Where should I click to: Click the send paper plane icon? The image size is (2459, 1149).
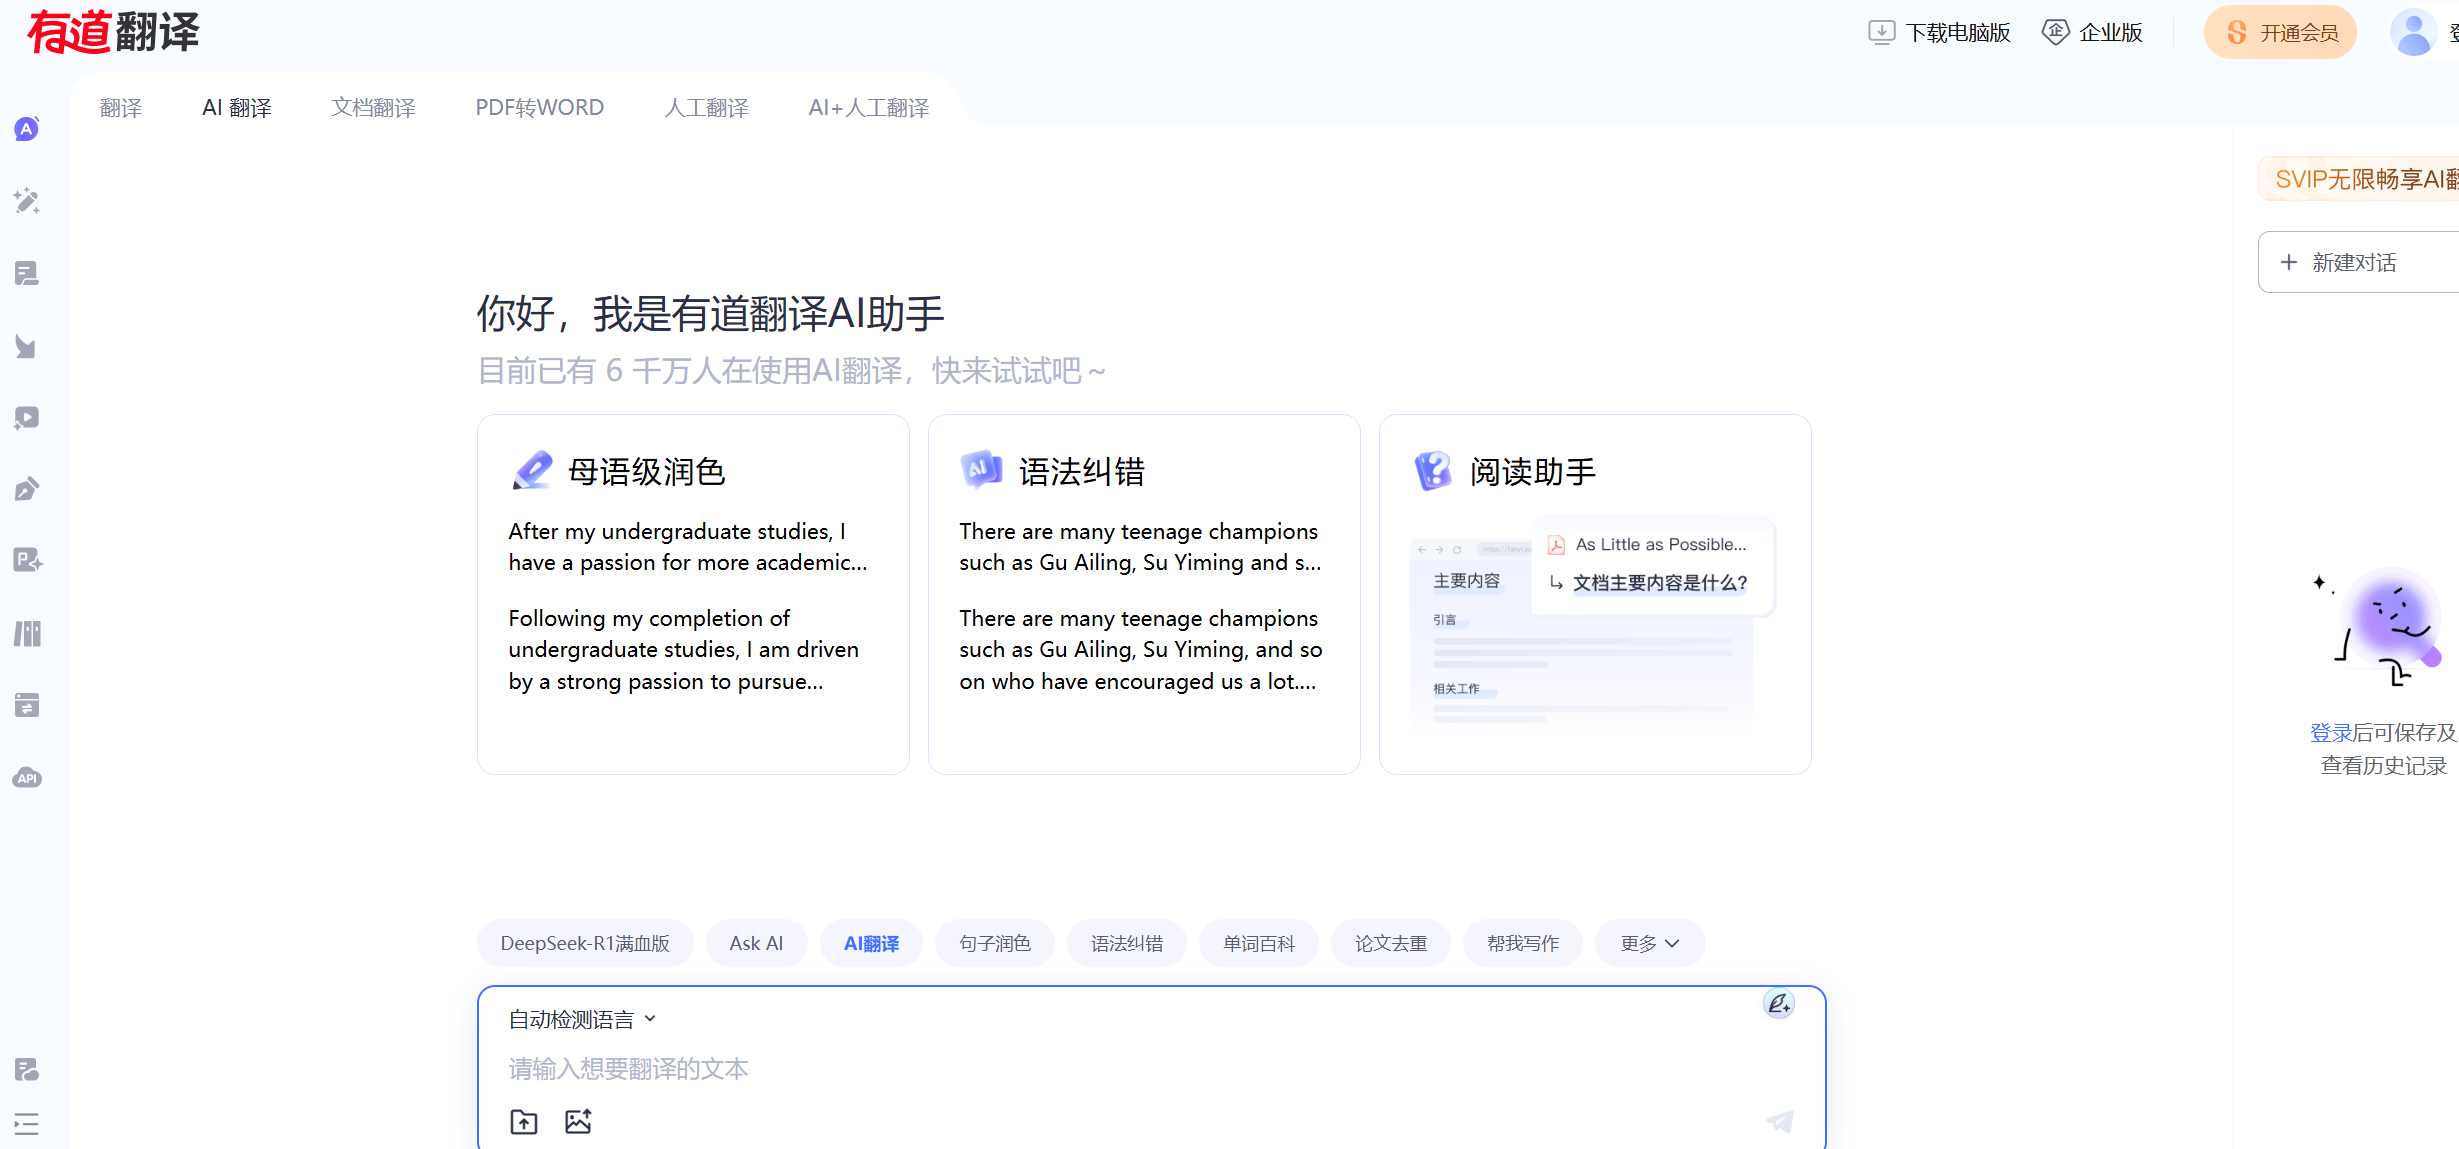(1780, 1121)
